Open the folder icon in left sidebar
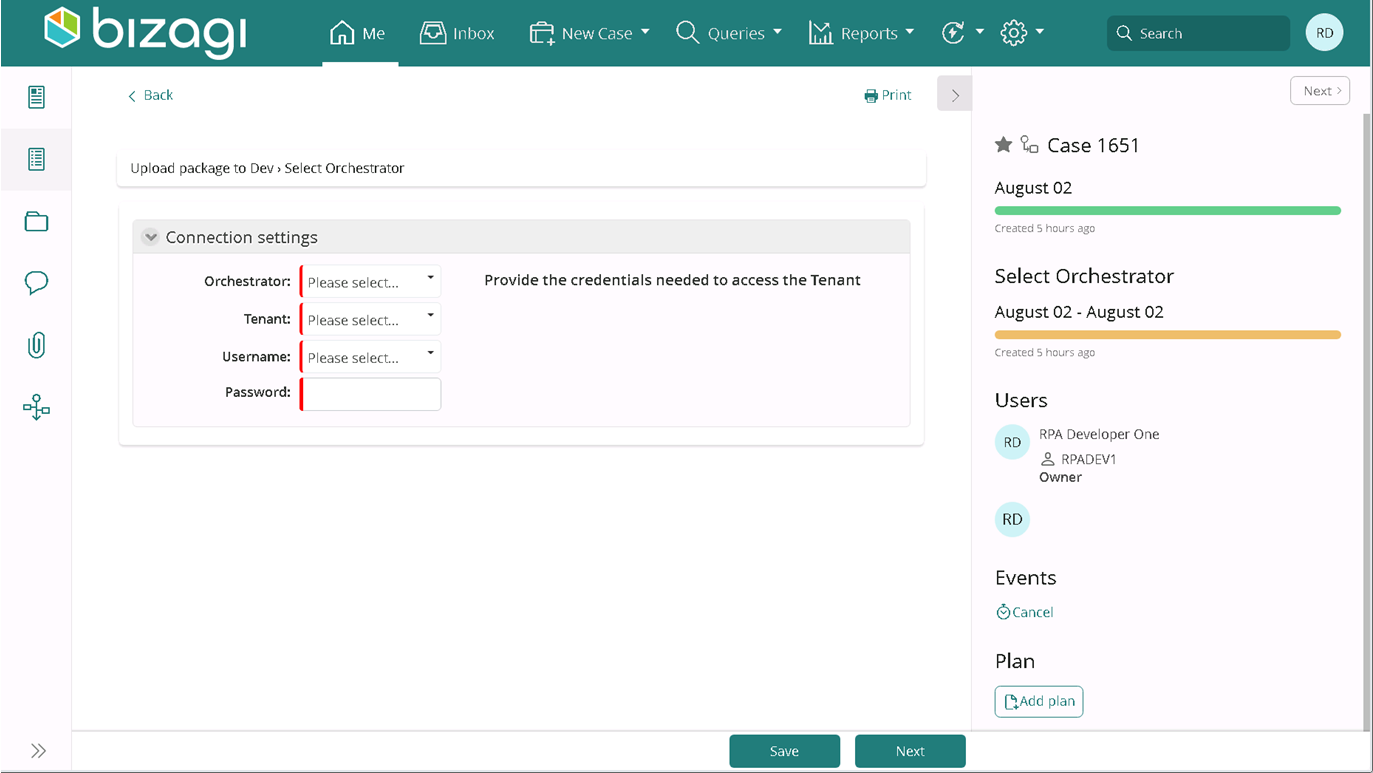1373x773 pixels. (x=37, y=222)
